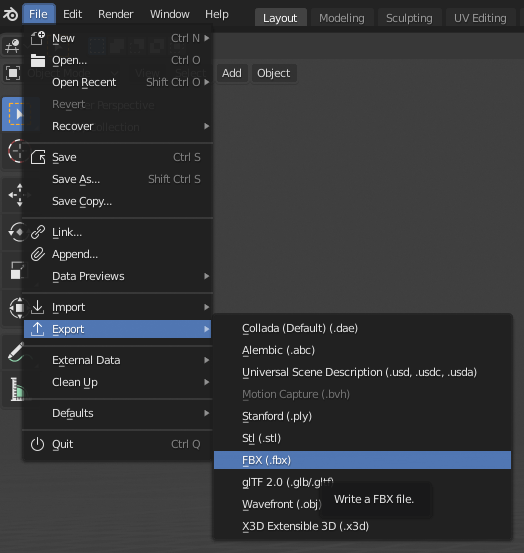Screen dimensions: 524x553
Task: Export as Wavefront (.obj)
Action: (x=362, y=504)
